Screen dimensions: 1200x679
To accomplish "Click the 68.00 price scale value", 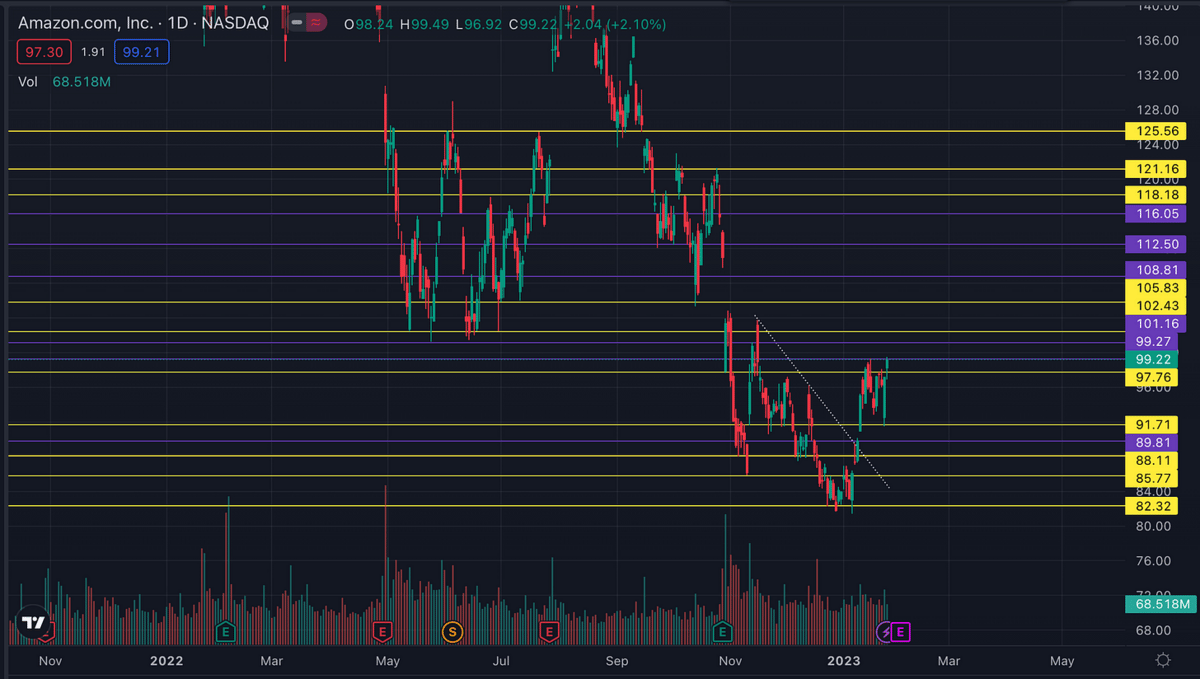I will [x=1155, y=630].
